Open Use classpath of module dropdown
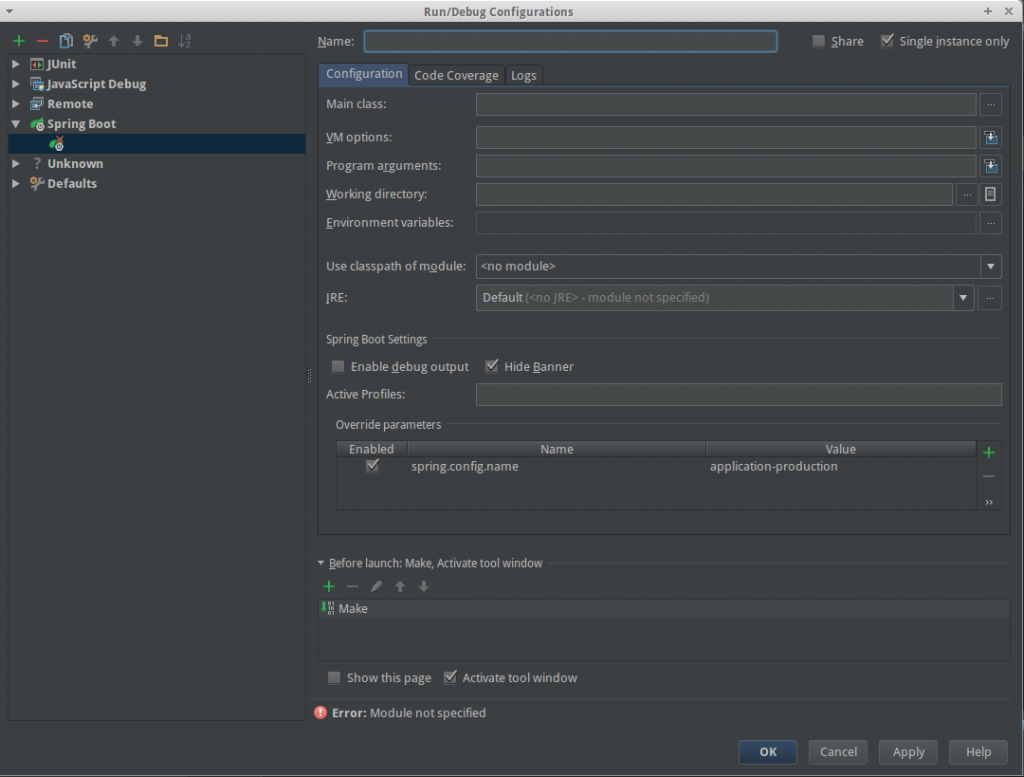Image resolution: width=1024 pixels, height=777 pixels. pos(991,266)
